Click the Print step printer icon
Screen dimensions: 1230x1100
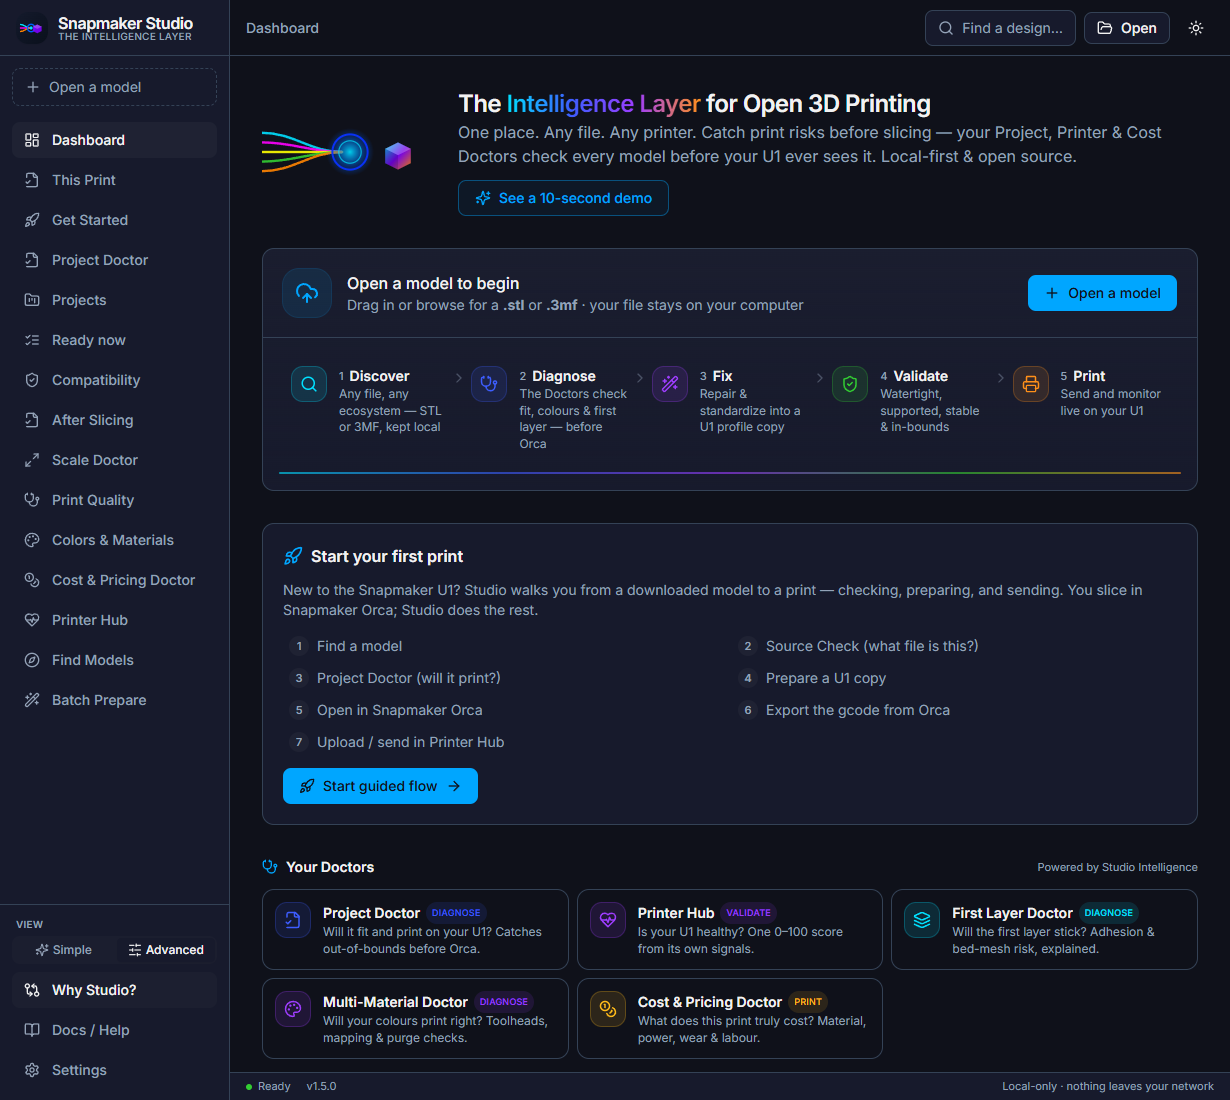pos(1031,384)
